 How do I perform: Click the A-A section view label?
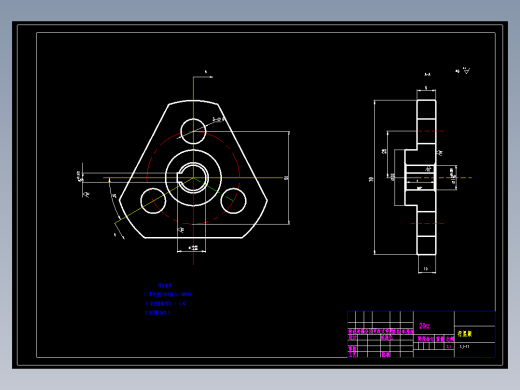click(427, 74)
